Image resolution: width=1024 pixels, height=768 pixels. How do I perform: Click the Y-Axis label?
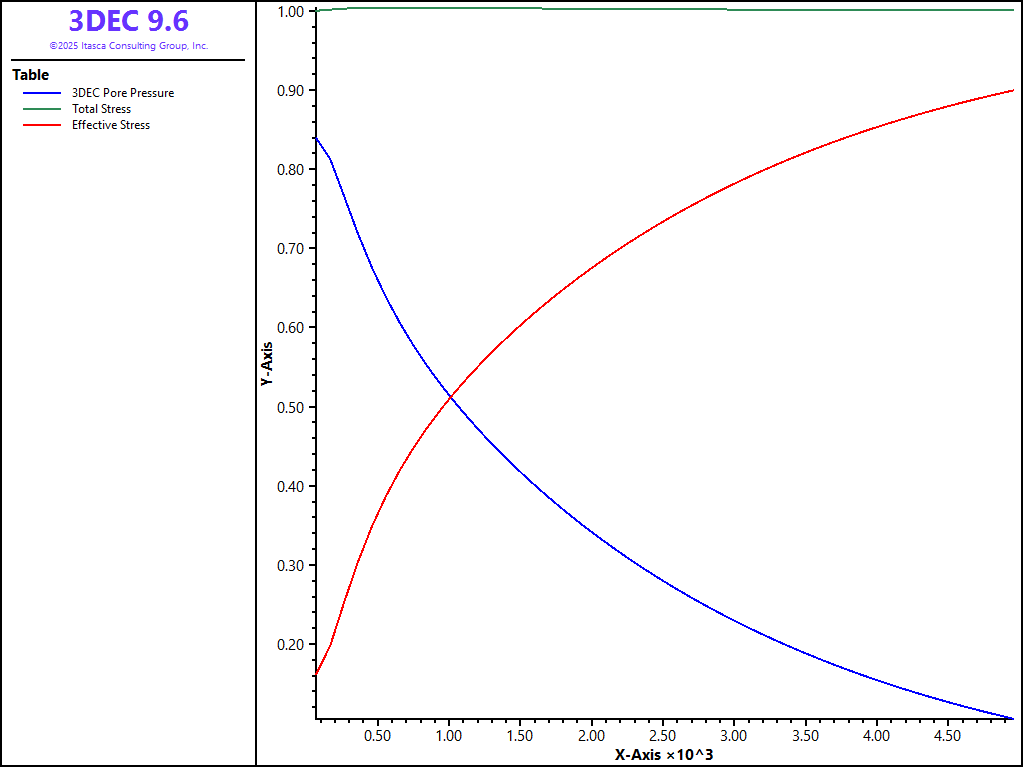tap(266, 364)
